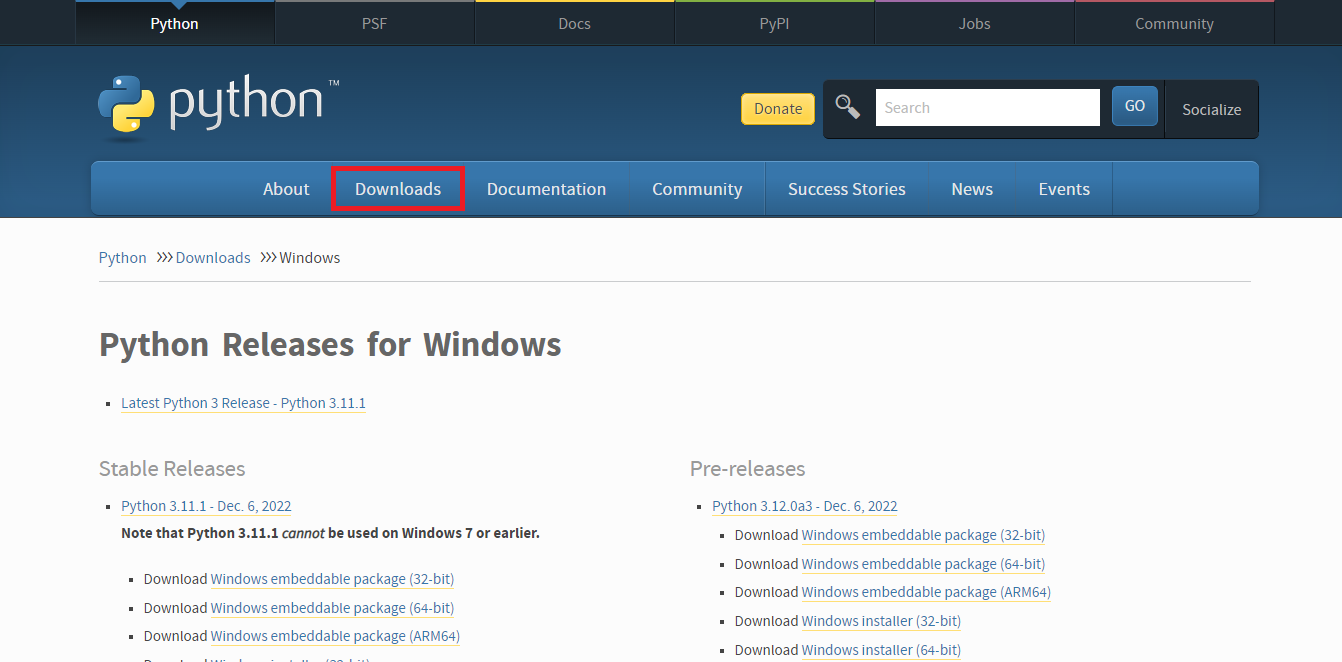Click the Windows 7 compatibility note
Screen dimensions: 1342x662
click(x=330, y=533)
